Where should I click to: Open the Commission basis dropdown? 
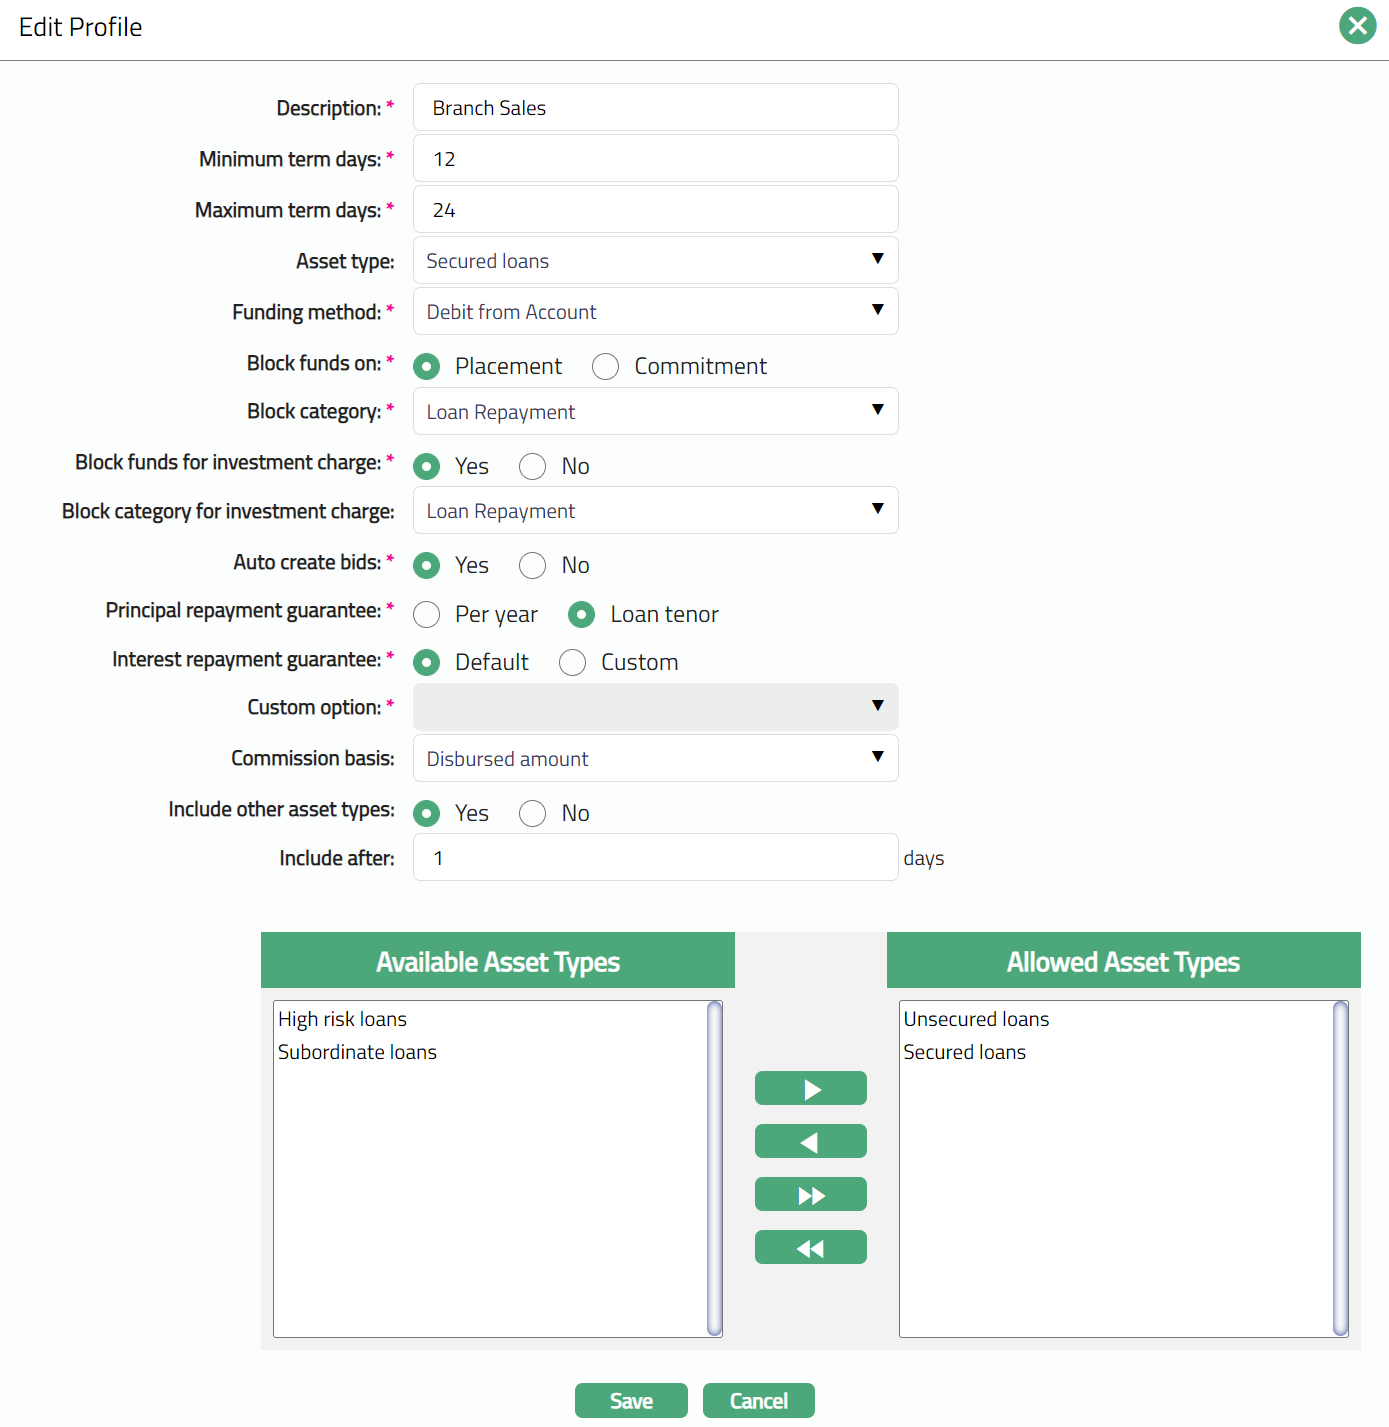[x=655, y=759]
